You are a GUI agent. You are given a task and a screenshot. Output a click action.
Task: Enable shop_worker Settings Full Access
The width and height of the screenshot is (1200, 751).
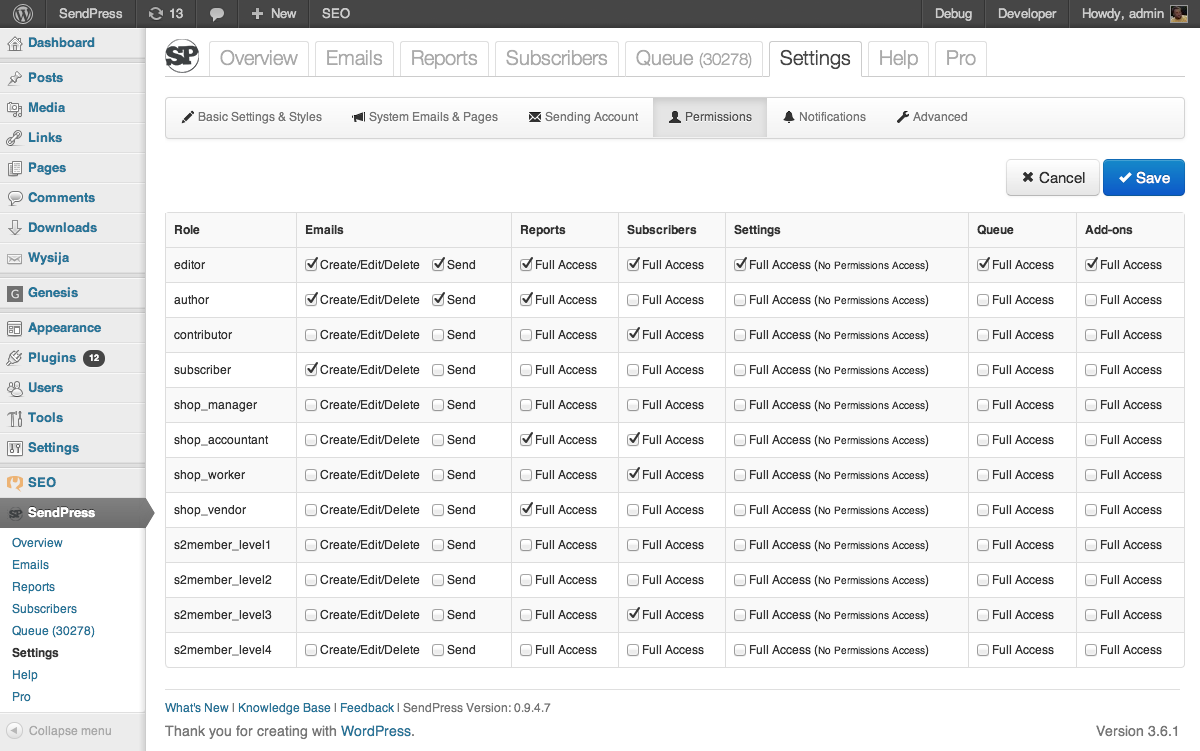pyautogui.click(x=740, y=475)
